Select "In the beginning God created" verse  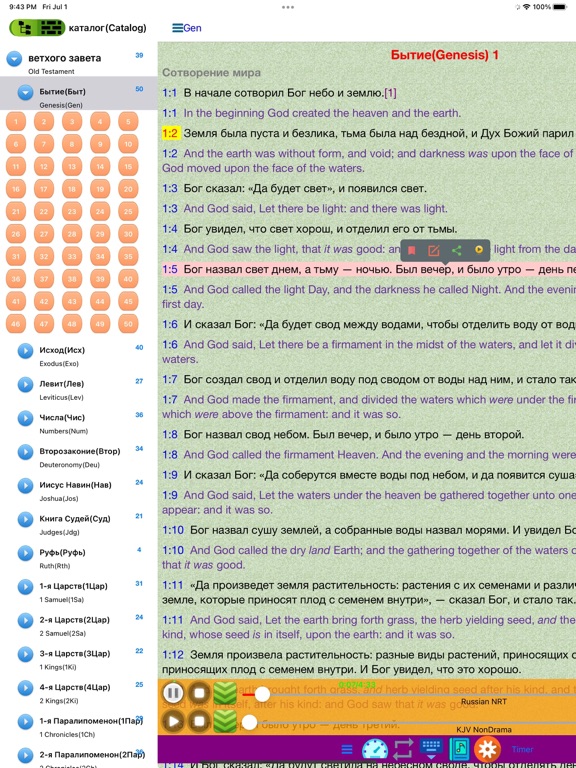(x=312, y=113)
